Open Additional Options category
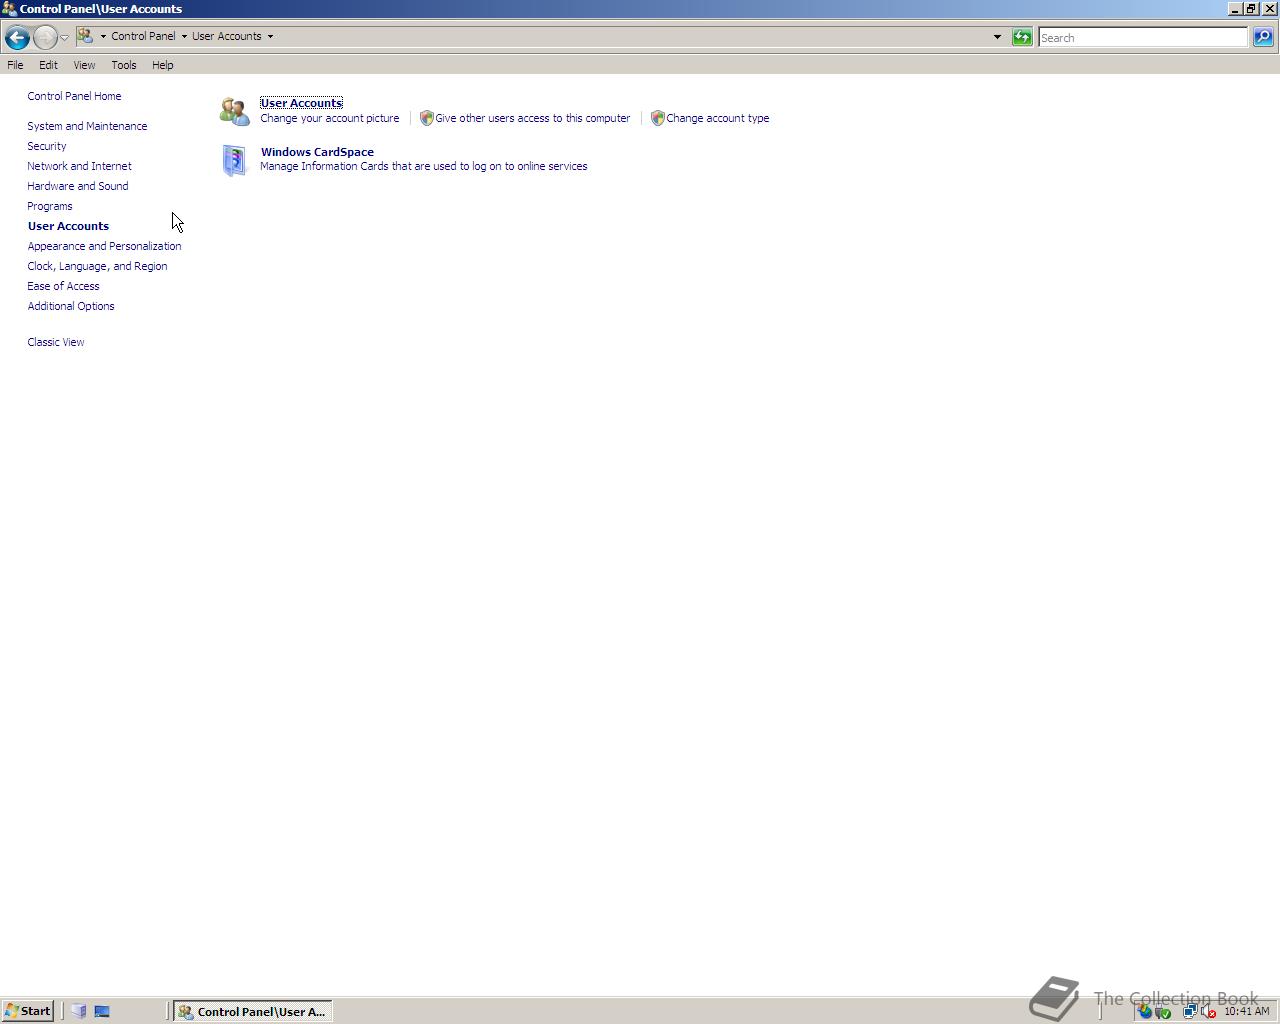Screen dimensions: 1280x1024 pos(71,306)
